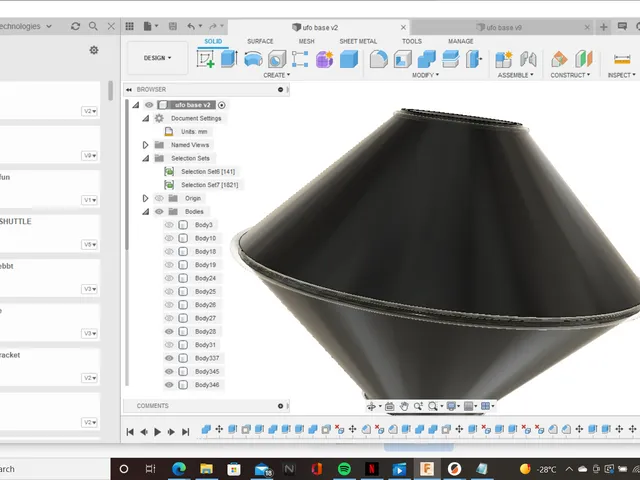Select Body345 in the browser
640x480 pixels.
point(207,372)
